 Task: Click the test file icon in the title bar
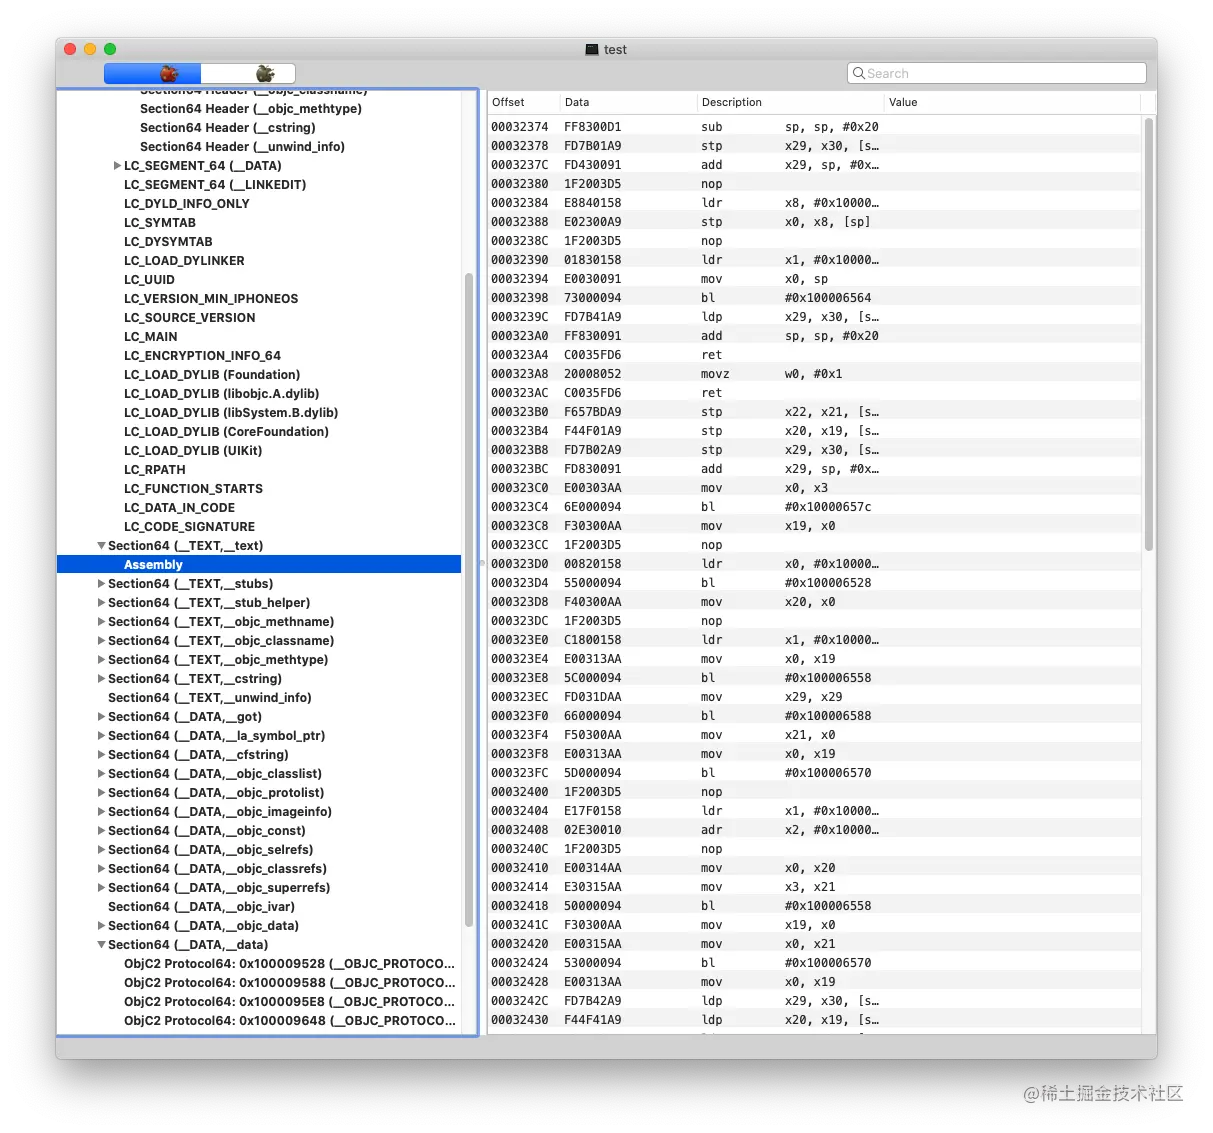click(592, 49)
